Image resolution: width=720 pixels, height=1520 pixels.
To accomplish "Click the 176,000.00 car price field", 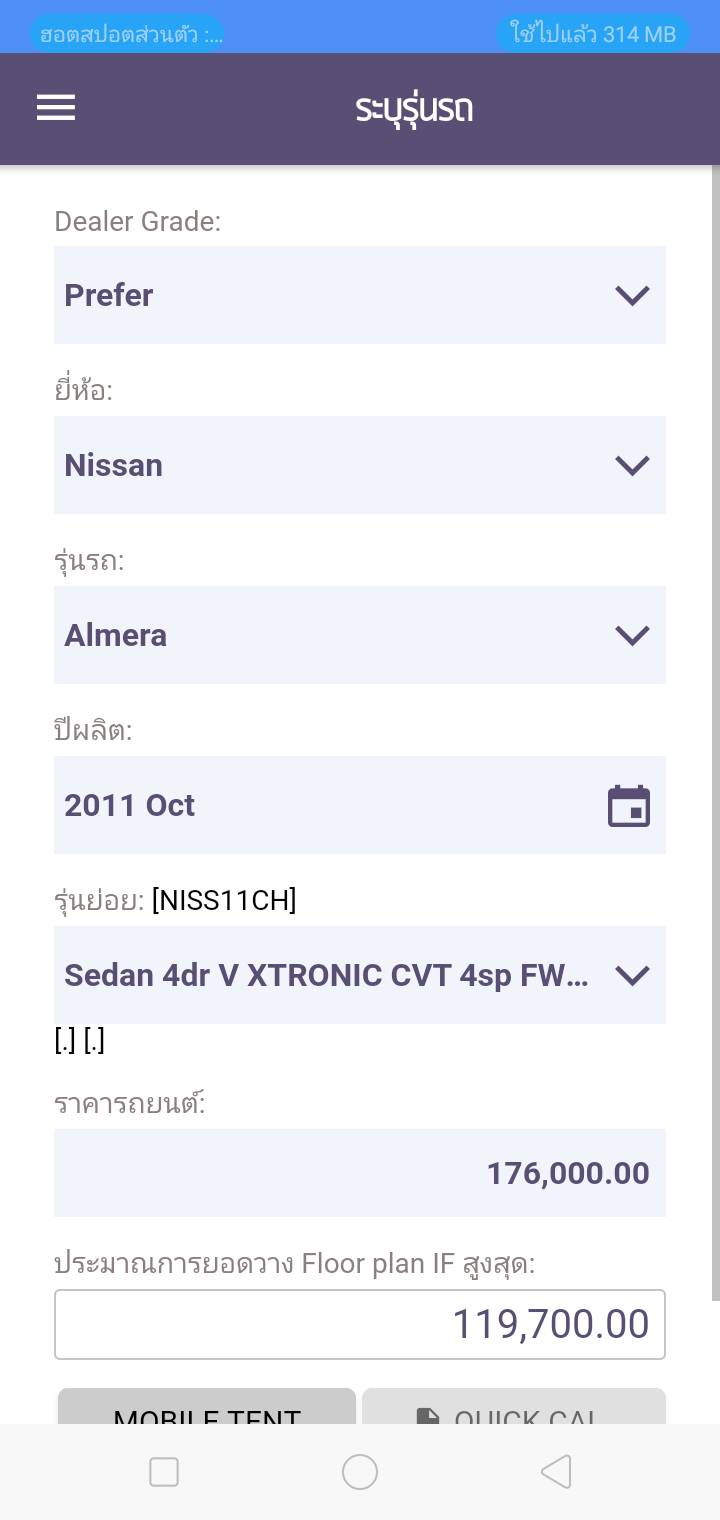I will click(360, 1173).
